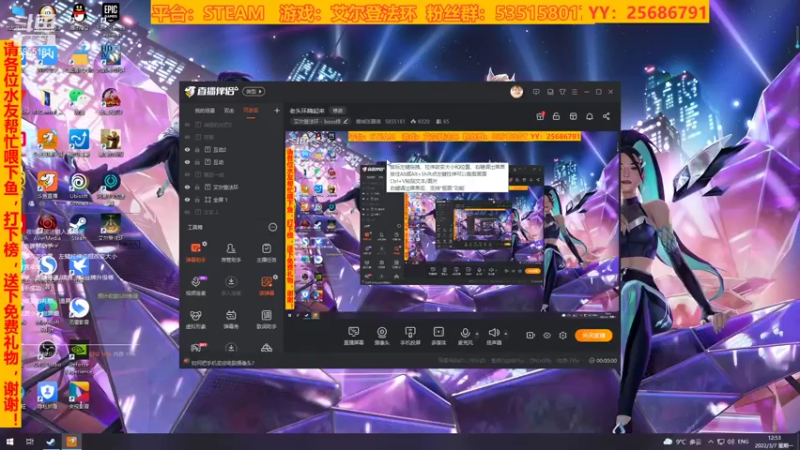Toggle the preview eye icon in bottom bar
Viewport: 800px width, 450px height.
tap(547, 335)
